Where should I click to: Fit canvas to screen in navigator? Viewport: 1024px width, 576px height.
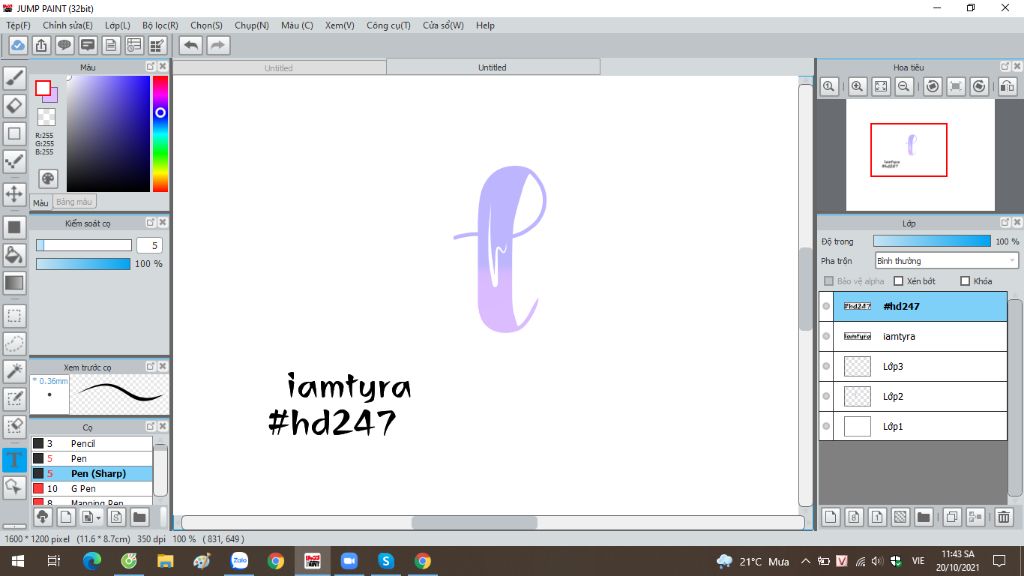881,86
